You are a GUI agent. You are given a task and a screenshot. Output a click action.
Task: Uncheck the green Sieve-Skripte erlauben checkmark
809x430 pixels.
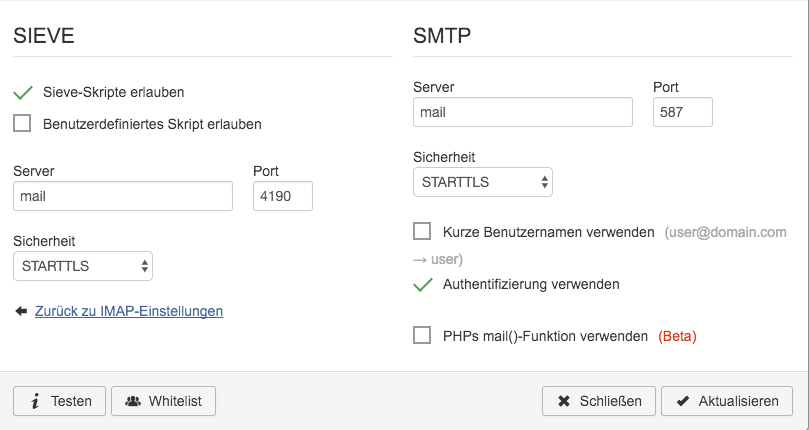coord(23,92)
